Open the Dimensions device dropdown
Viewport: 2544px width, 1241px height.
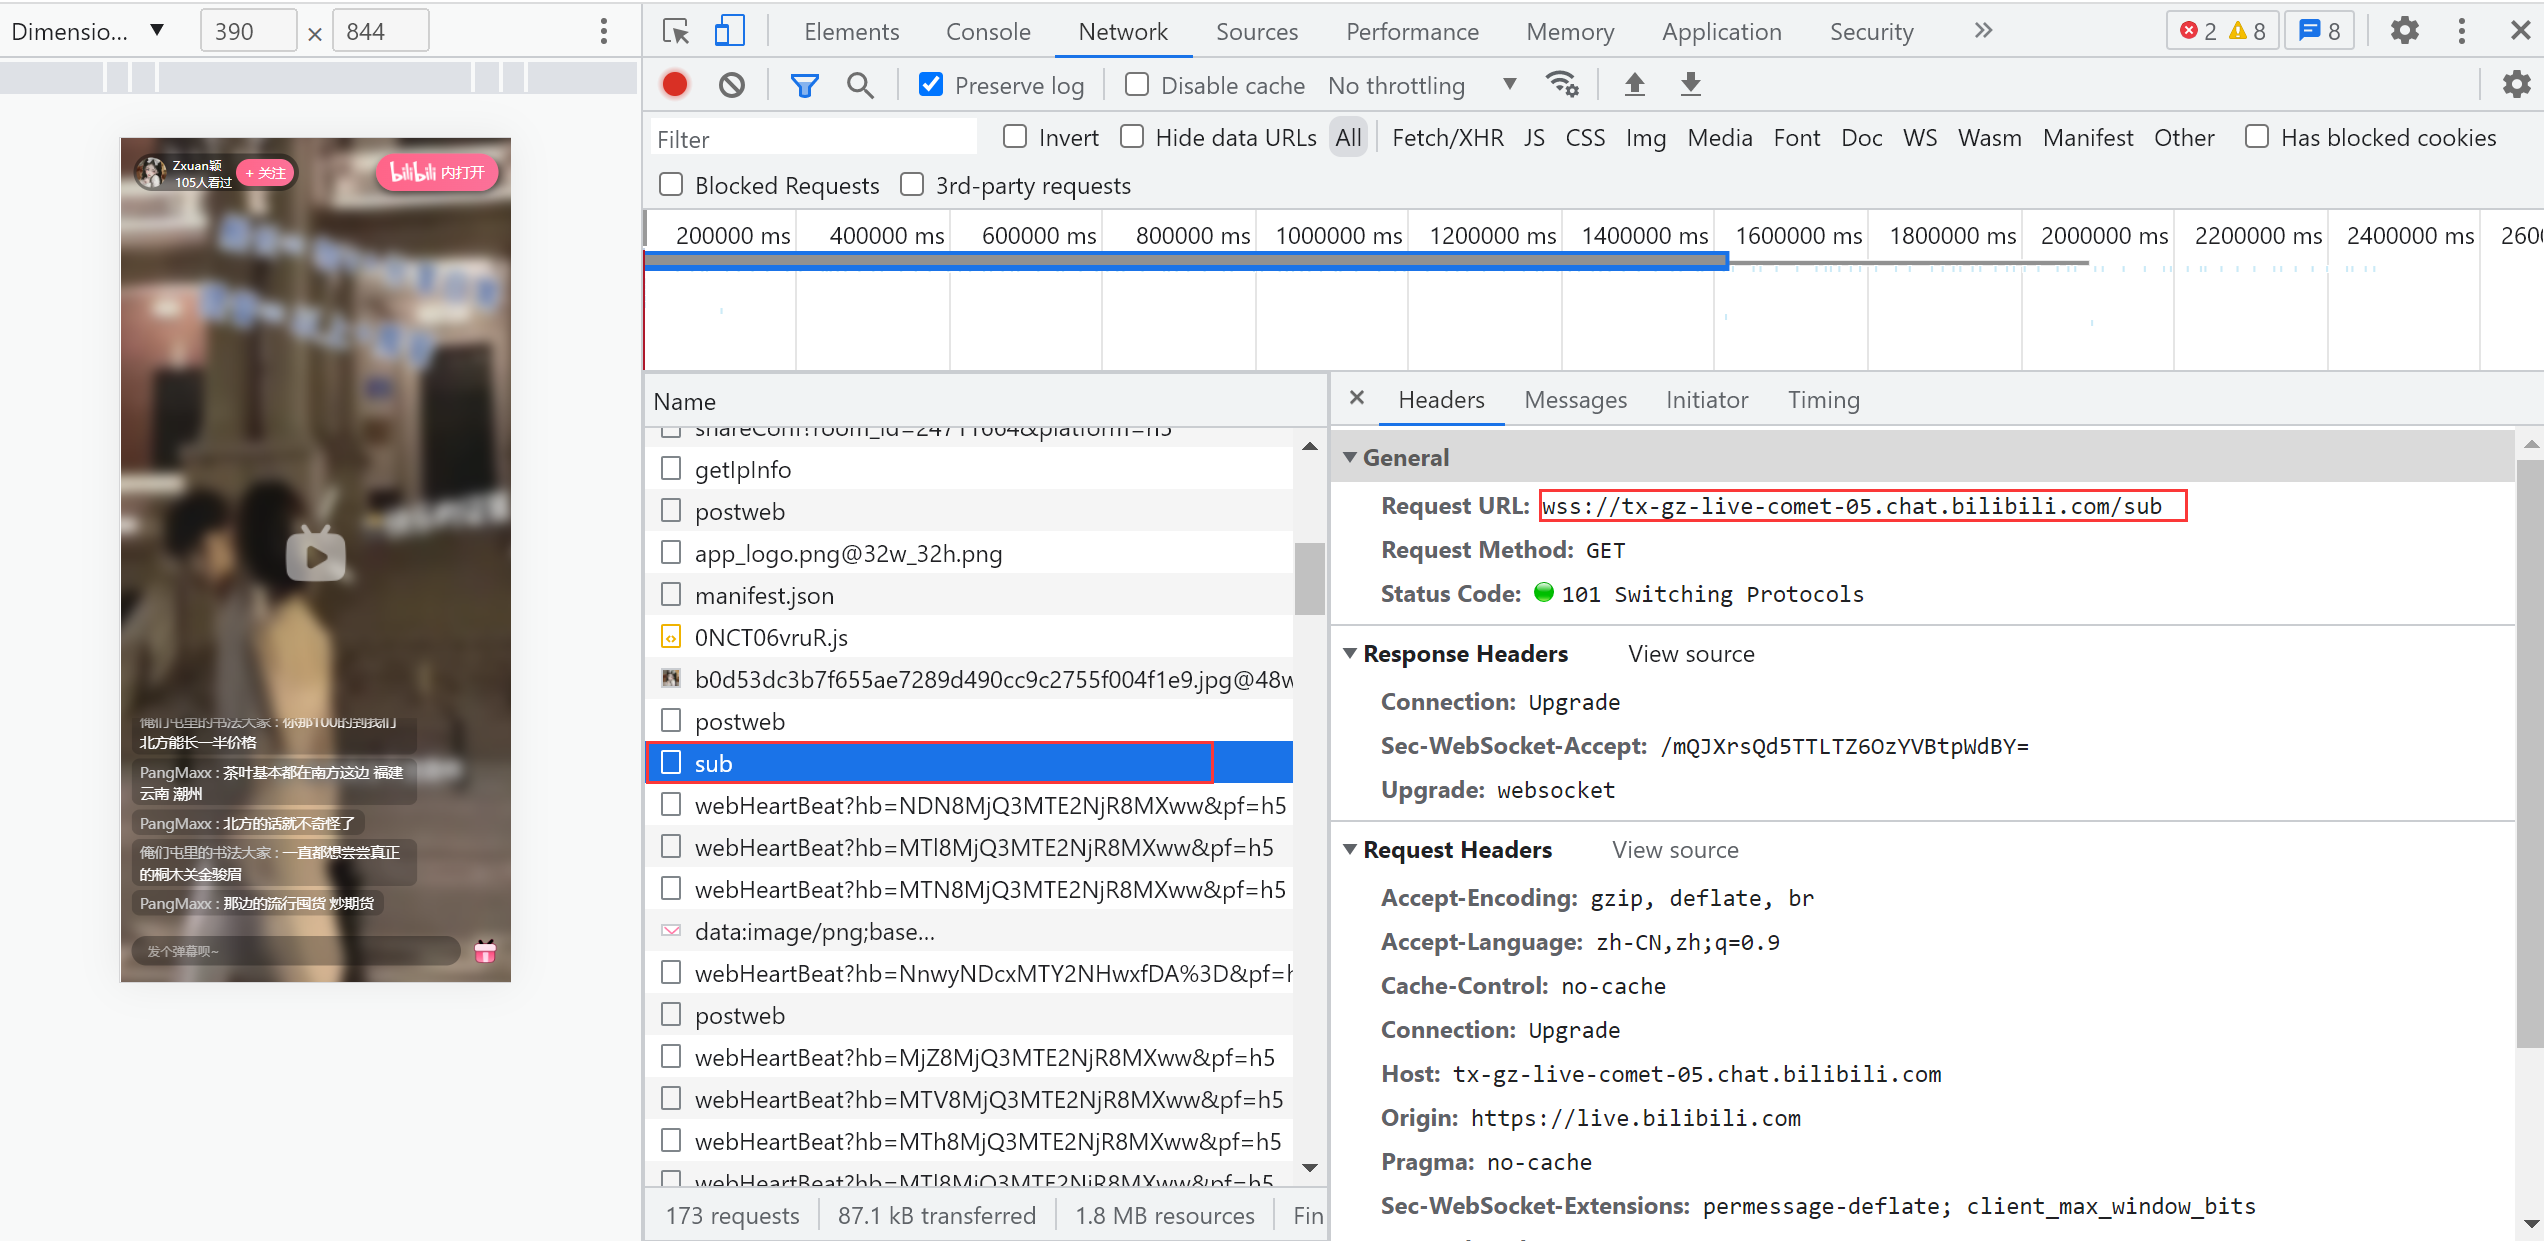[x=88, y=31]
